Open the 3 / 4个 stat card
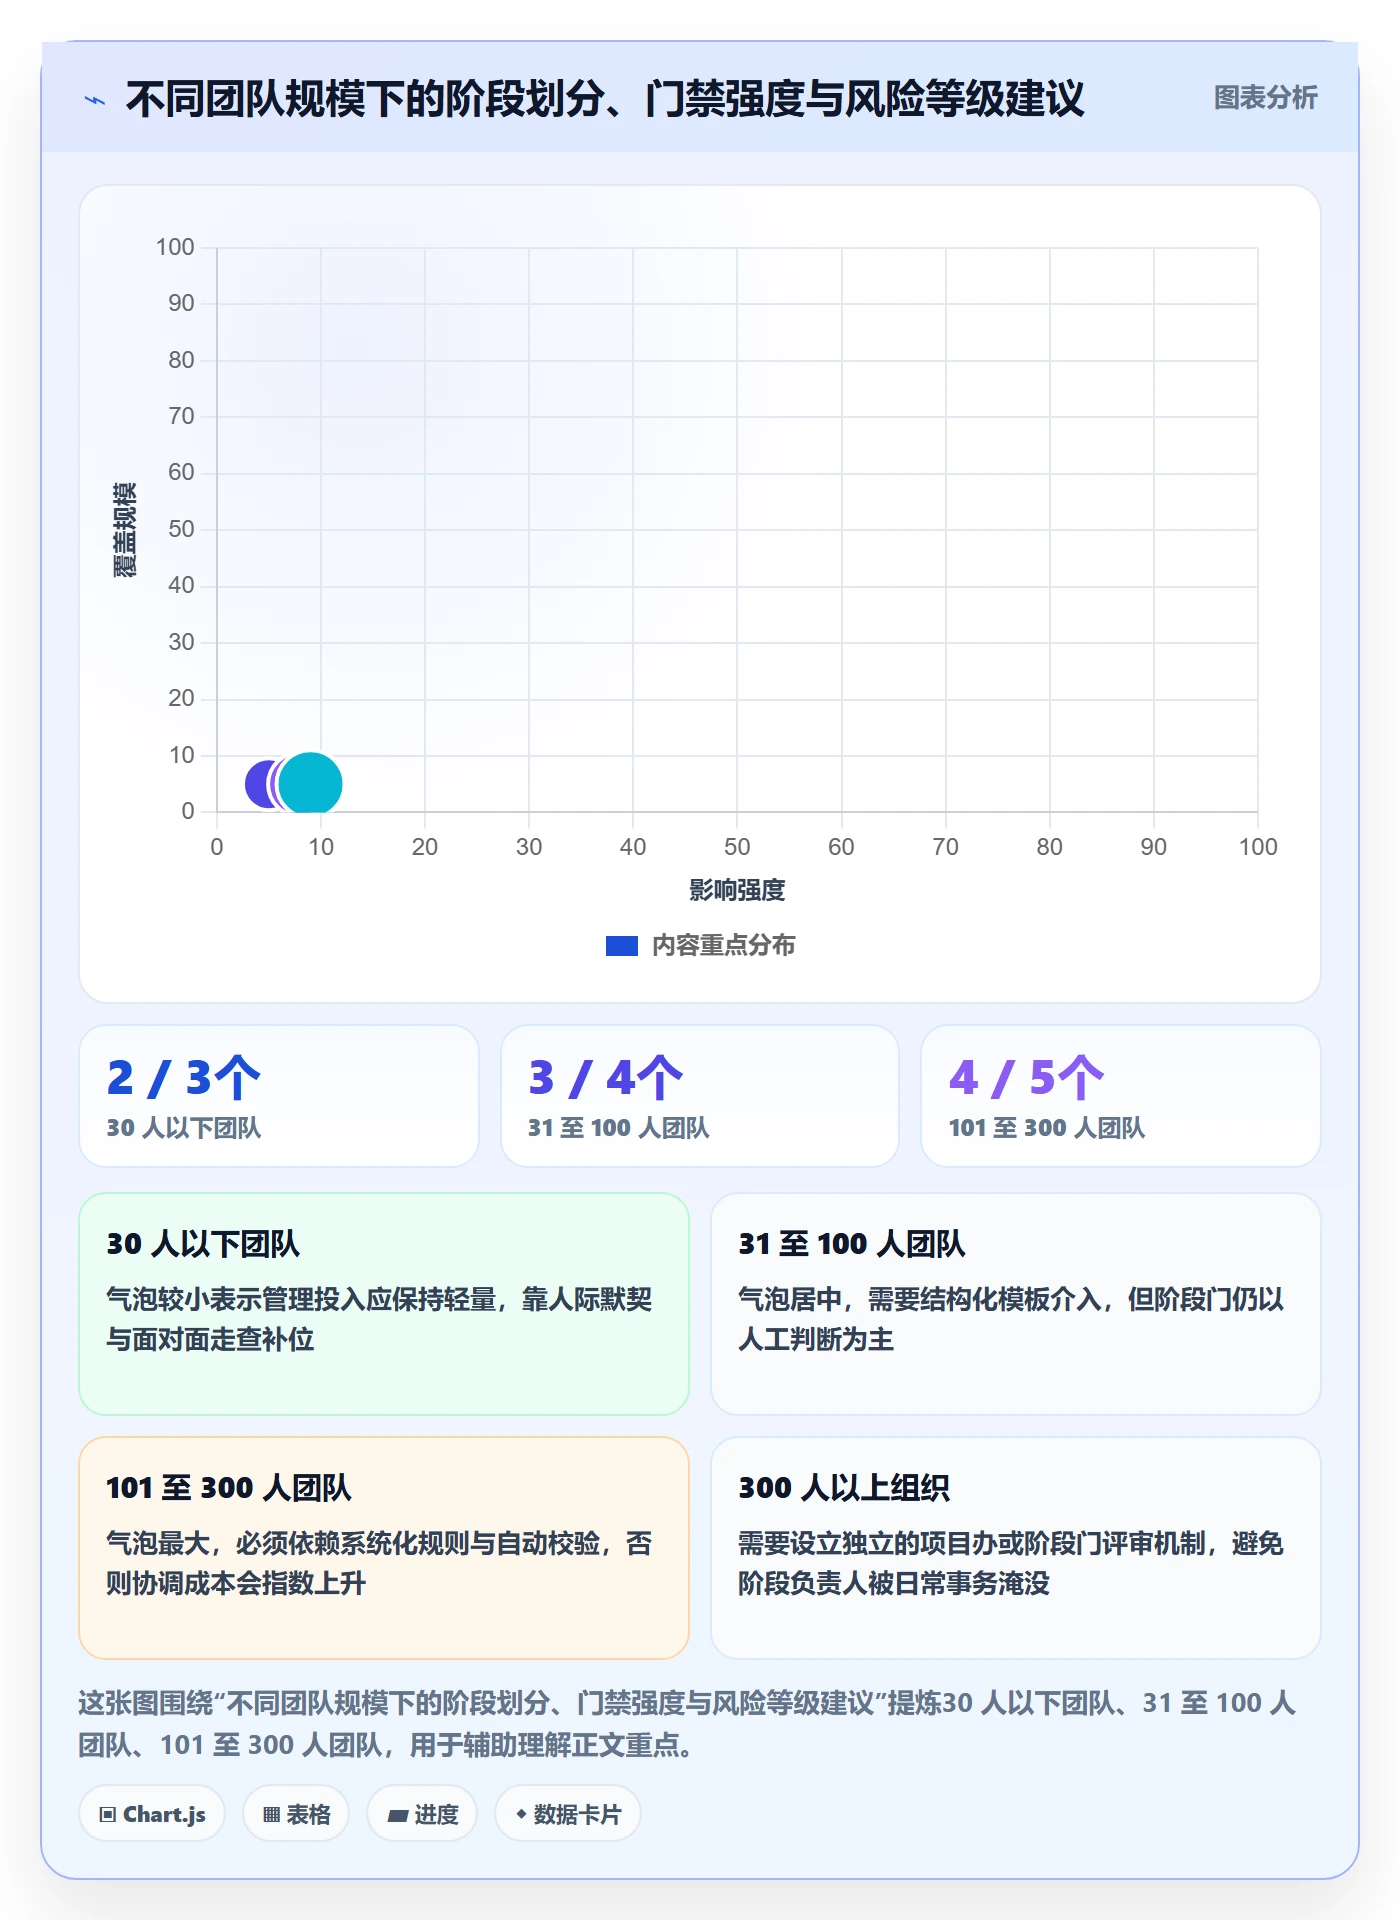 coord(700,1096)
